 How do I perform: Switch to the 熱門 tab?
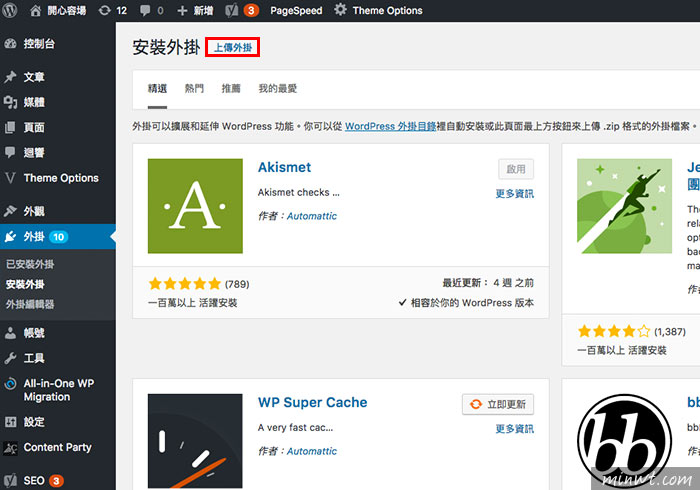(194, 89)
